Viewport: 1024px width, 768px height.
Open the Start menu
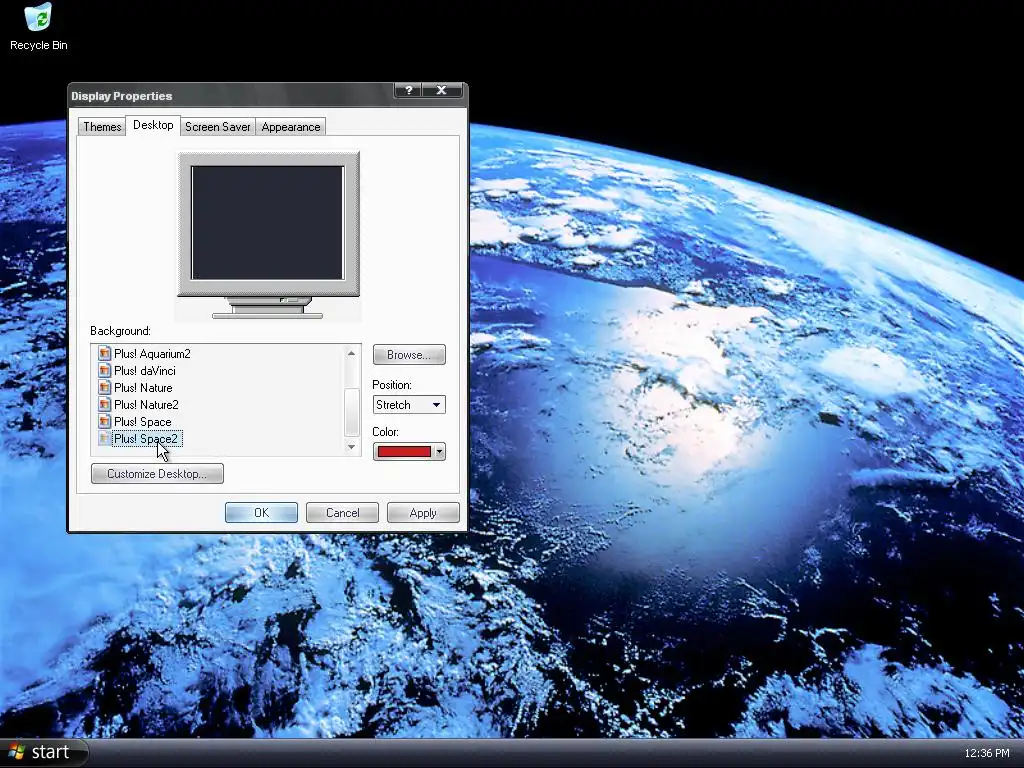click(x=43, y=752)
